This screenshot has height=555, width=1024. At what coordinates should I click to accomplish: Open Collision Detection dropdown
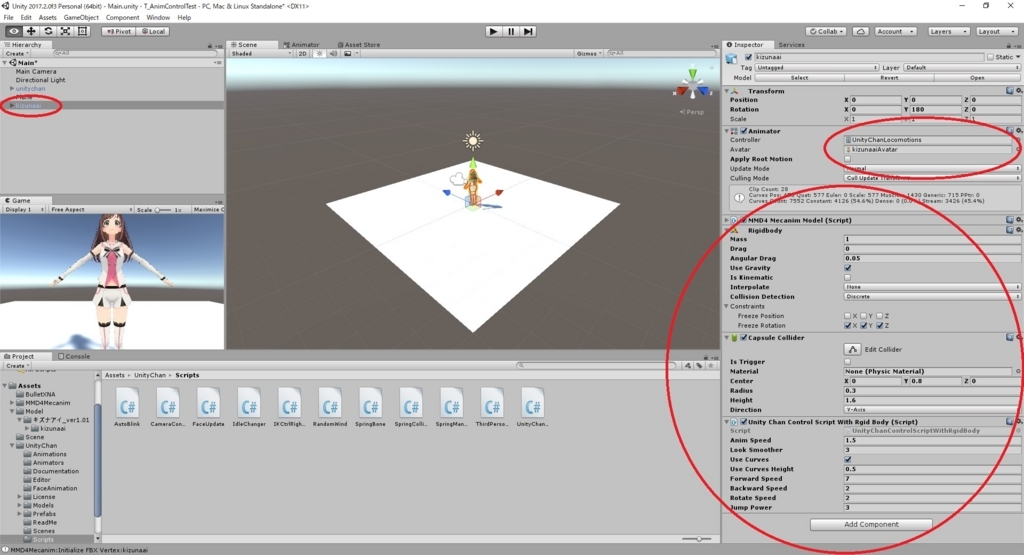tap(931, 297)
